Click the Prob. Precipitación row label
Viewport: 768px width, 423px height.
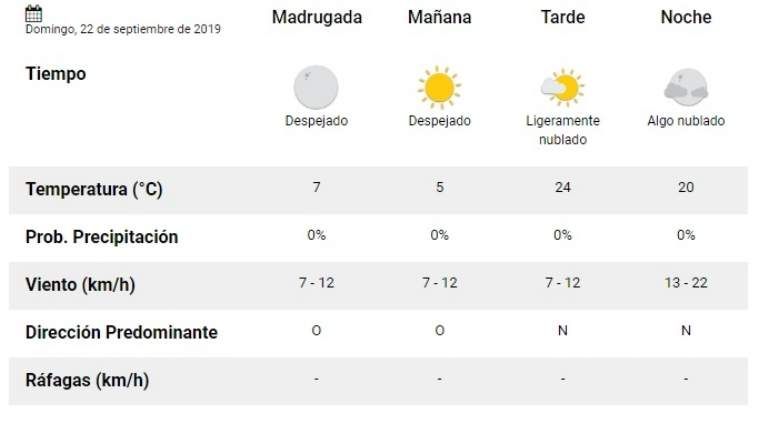101,237
